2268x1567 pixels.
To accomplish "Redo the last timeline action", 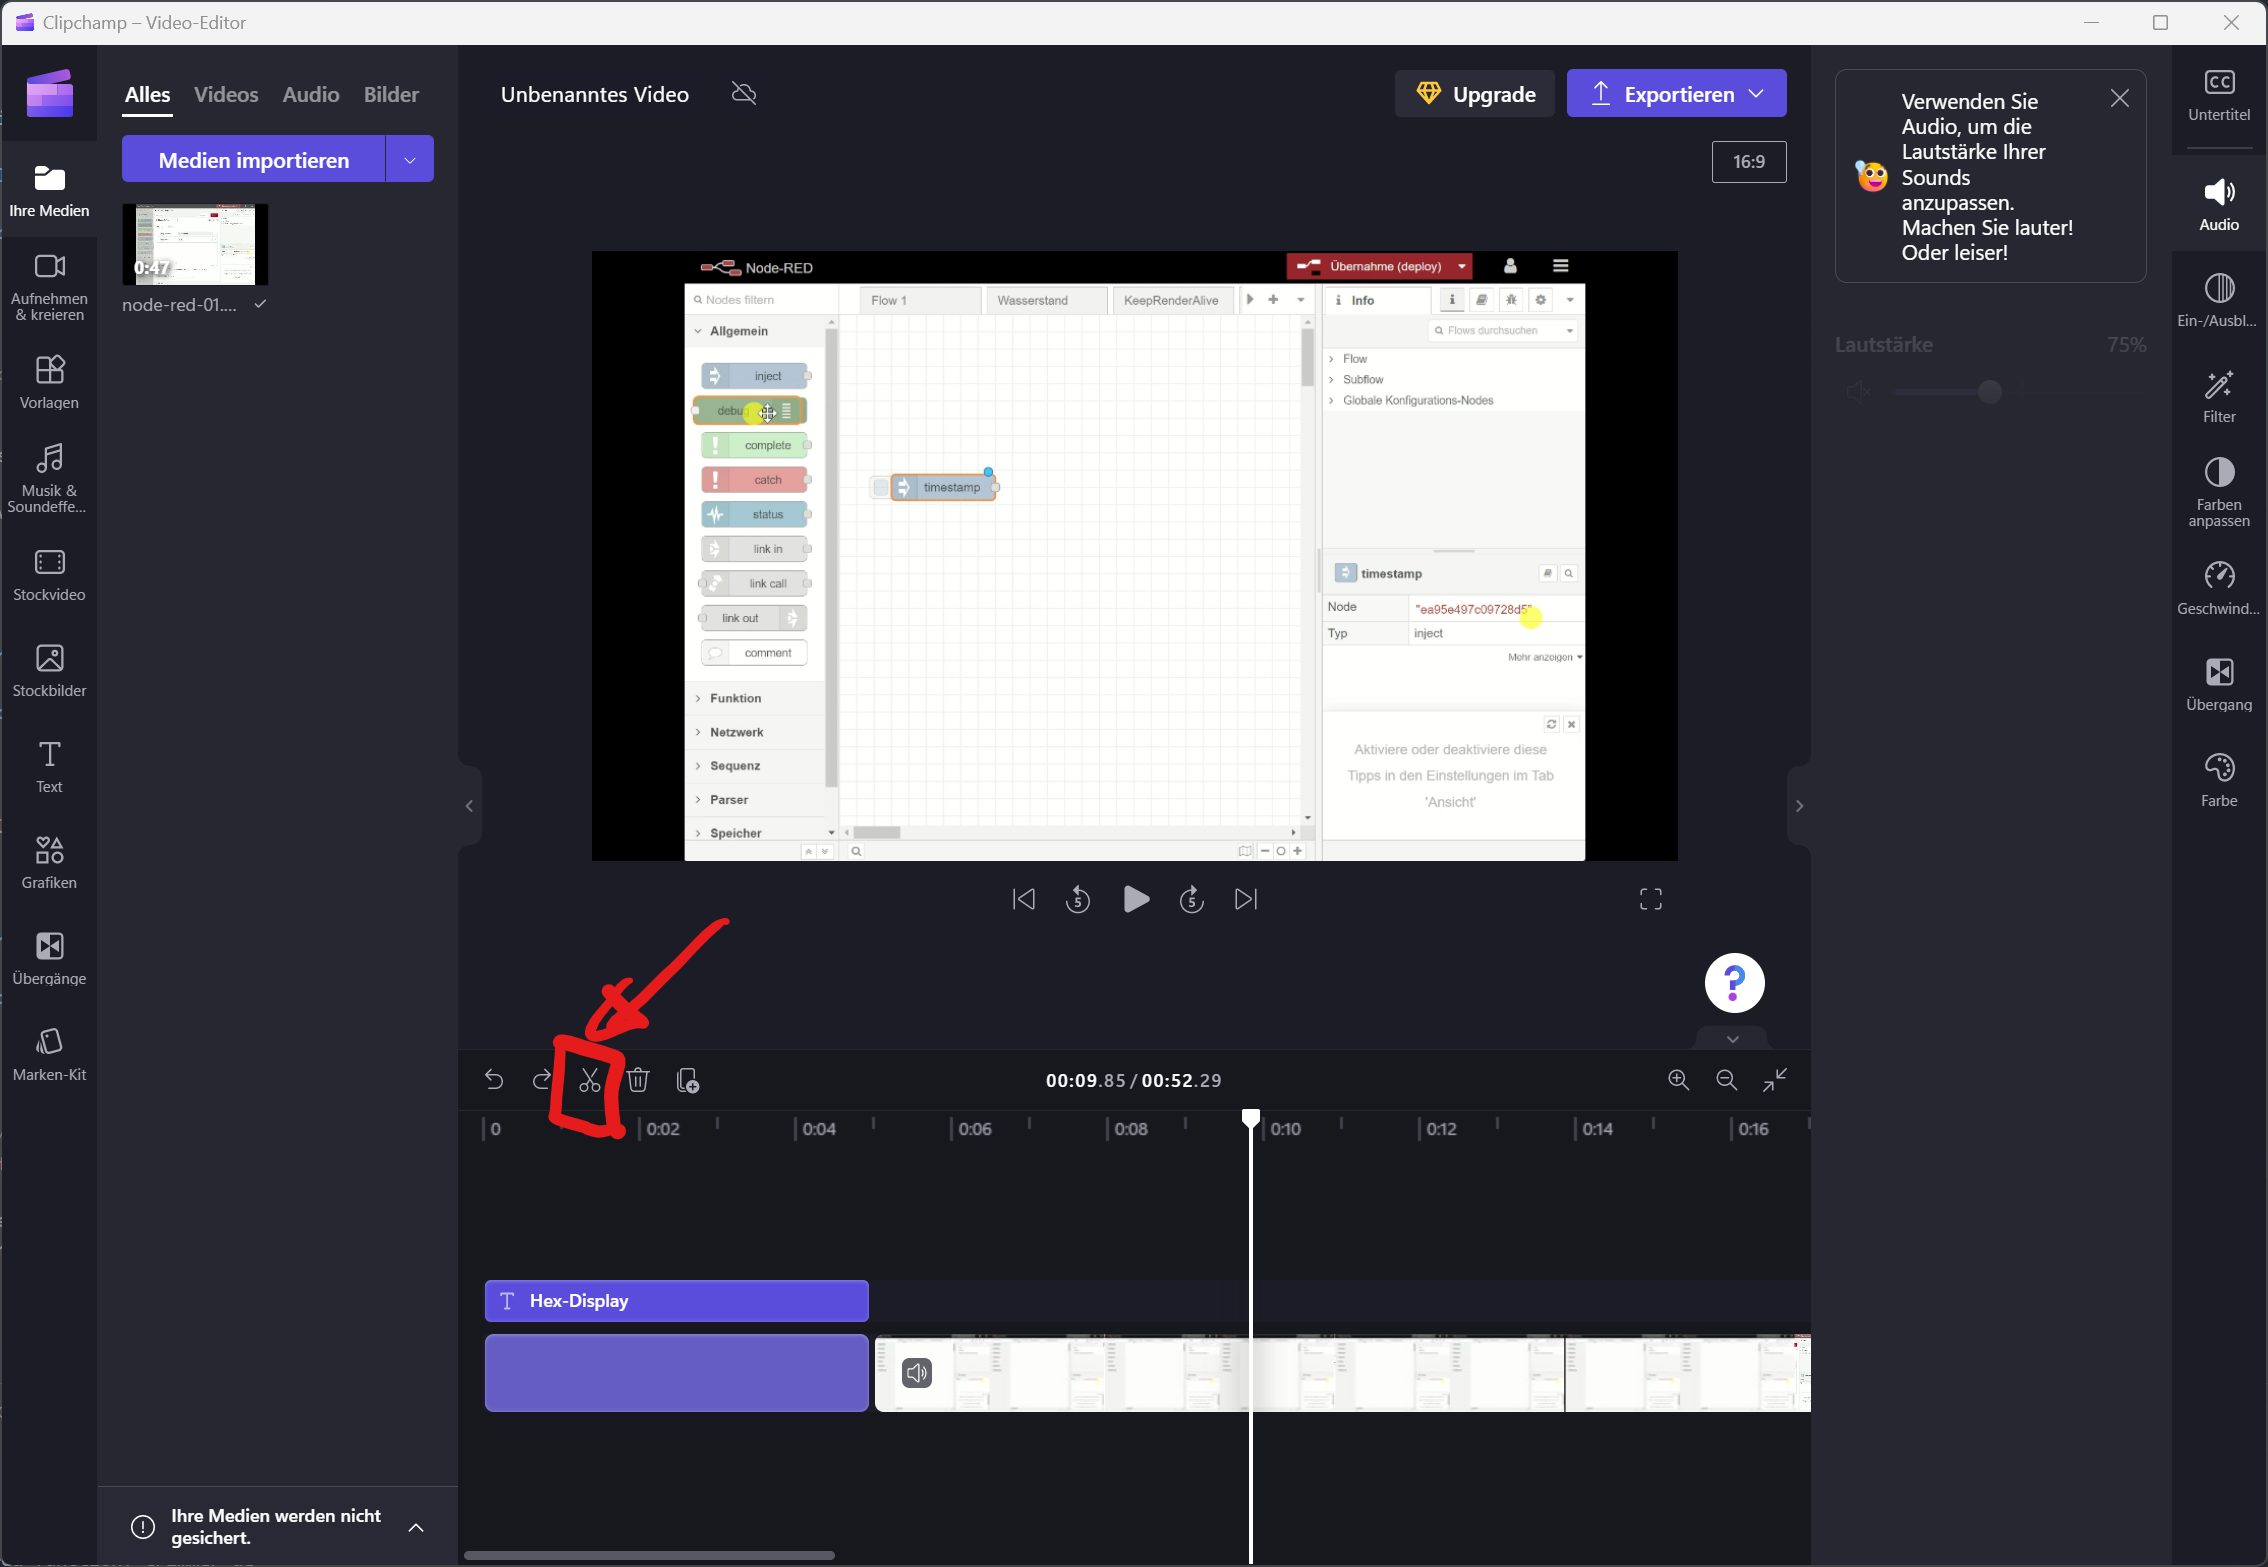I will [x=541, y=1080].
